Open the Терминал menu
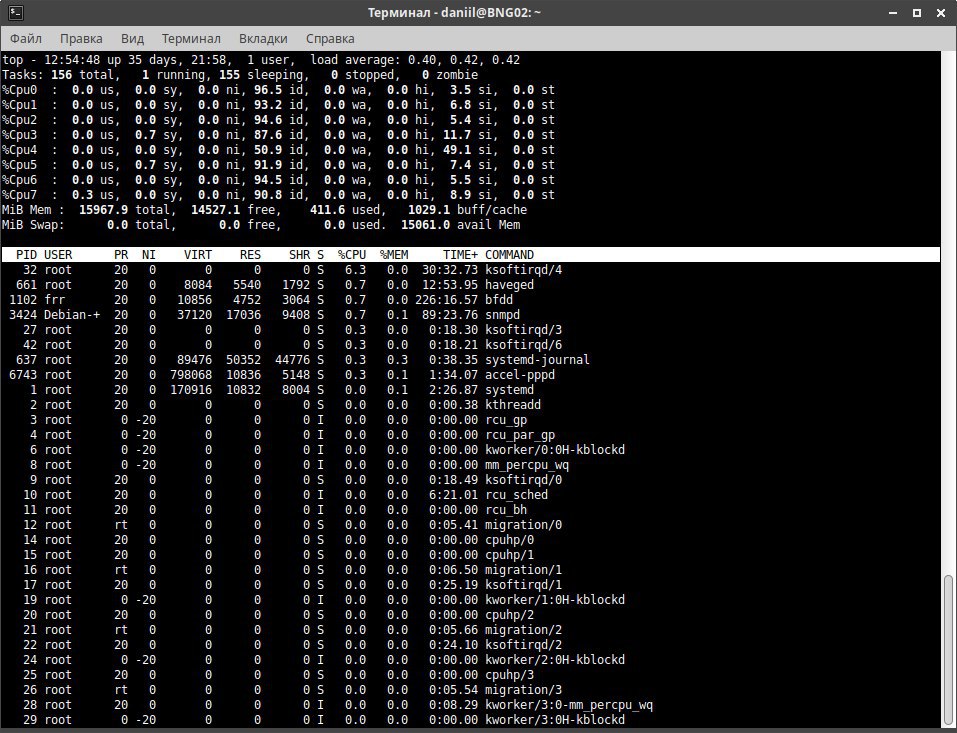The image size is (957, 733). click(x=191, y=38)
